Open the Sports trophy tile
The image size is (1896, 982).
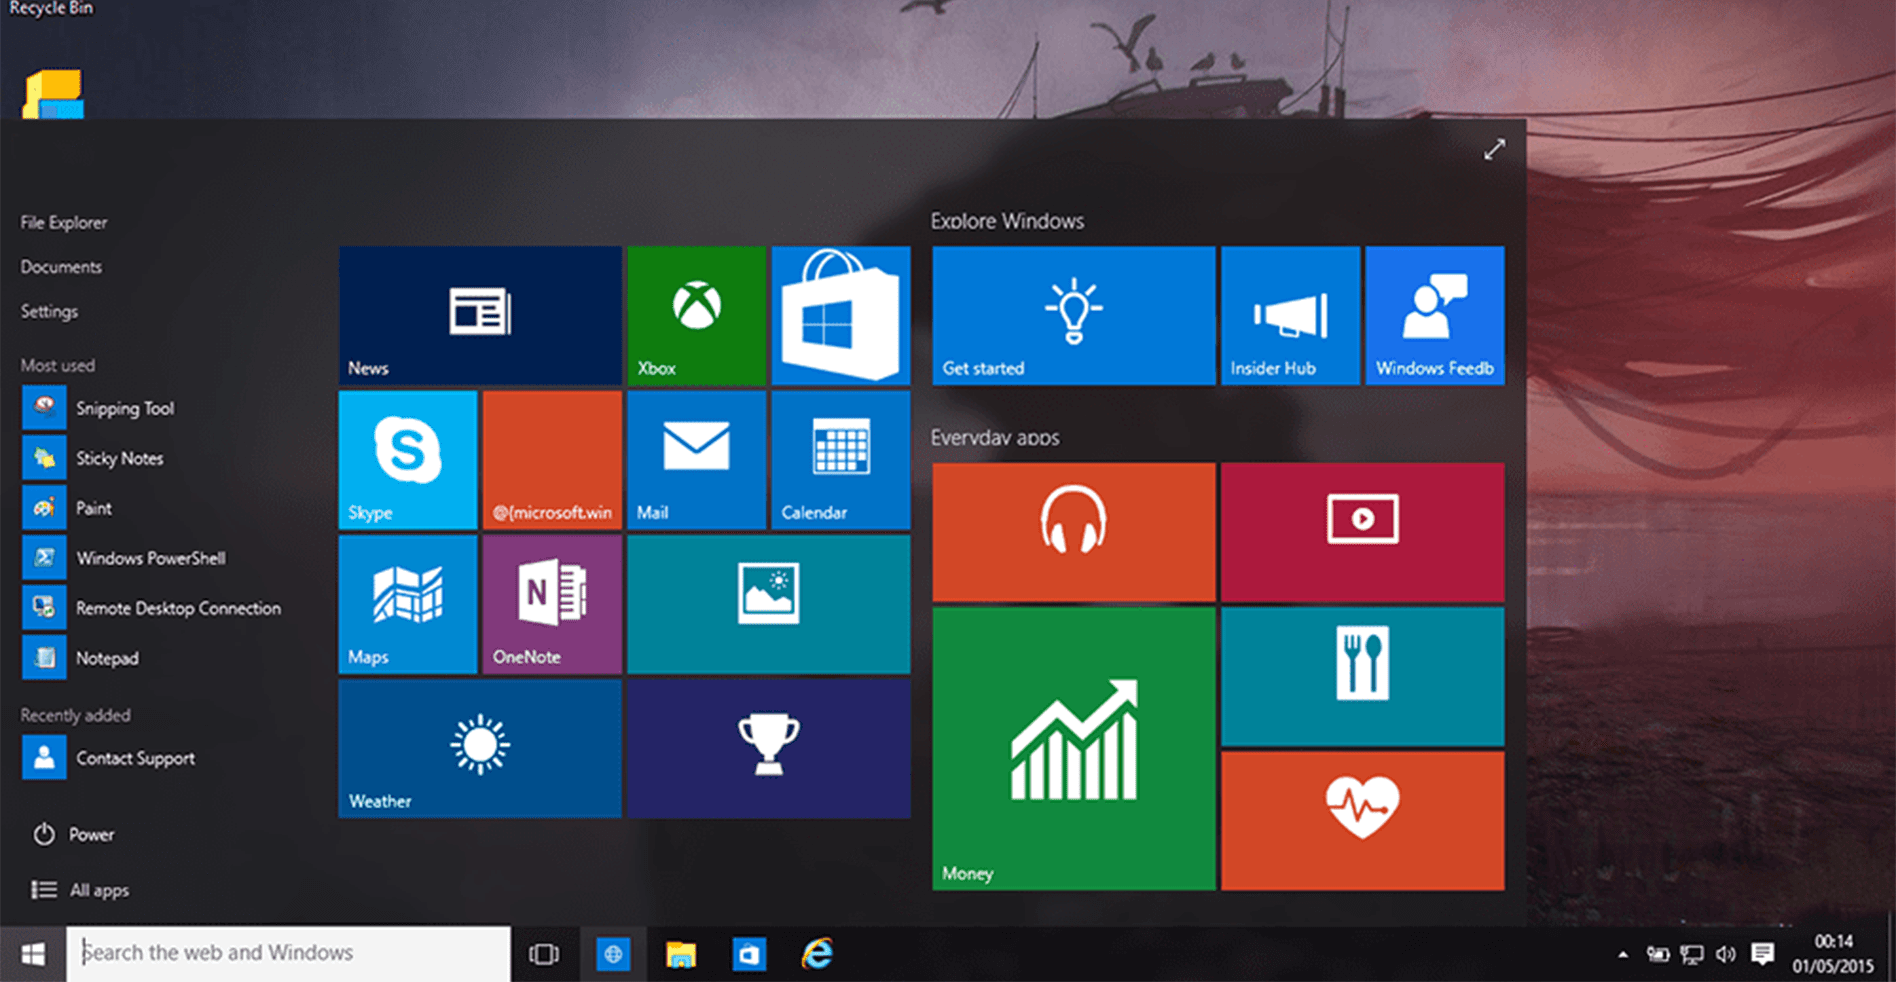pyautogui.click(x=769, y=749)
